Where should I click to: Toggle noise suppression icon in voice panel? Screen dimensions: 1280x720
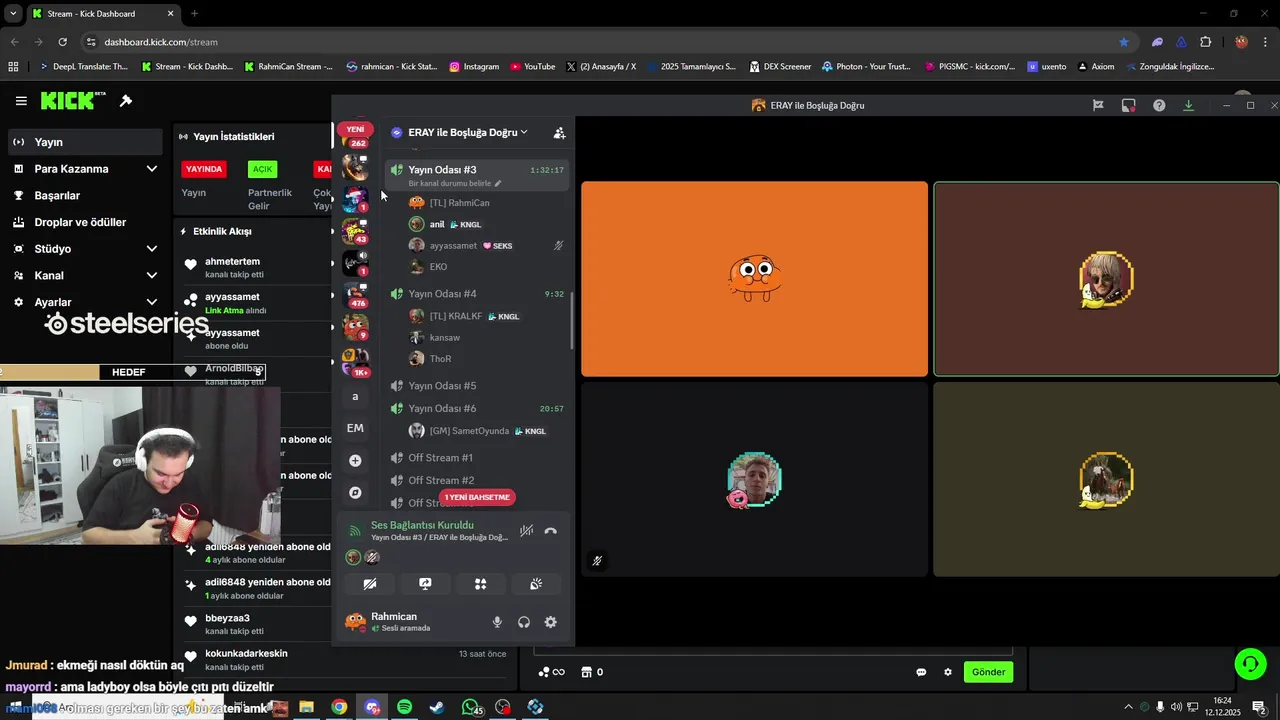click(x=526, y=531)
